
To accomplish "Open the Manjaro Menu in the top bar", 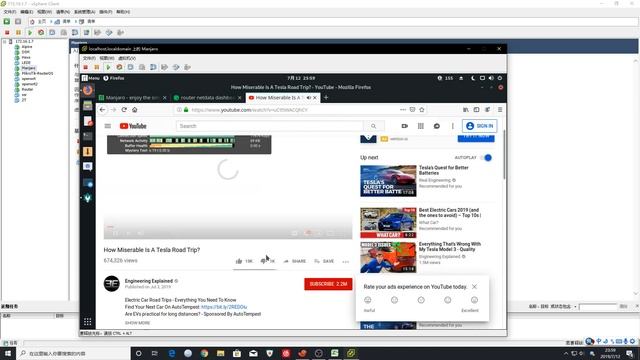I will tap(91, 78).
